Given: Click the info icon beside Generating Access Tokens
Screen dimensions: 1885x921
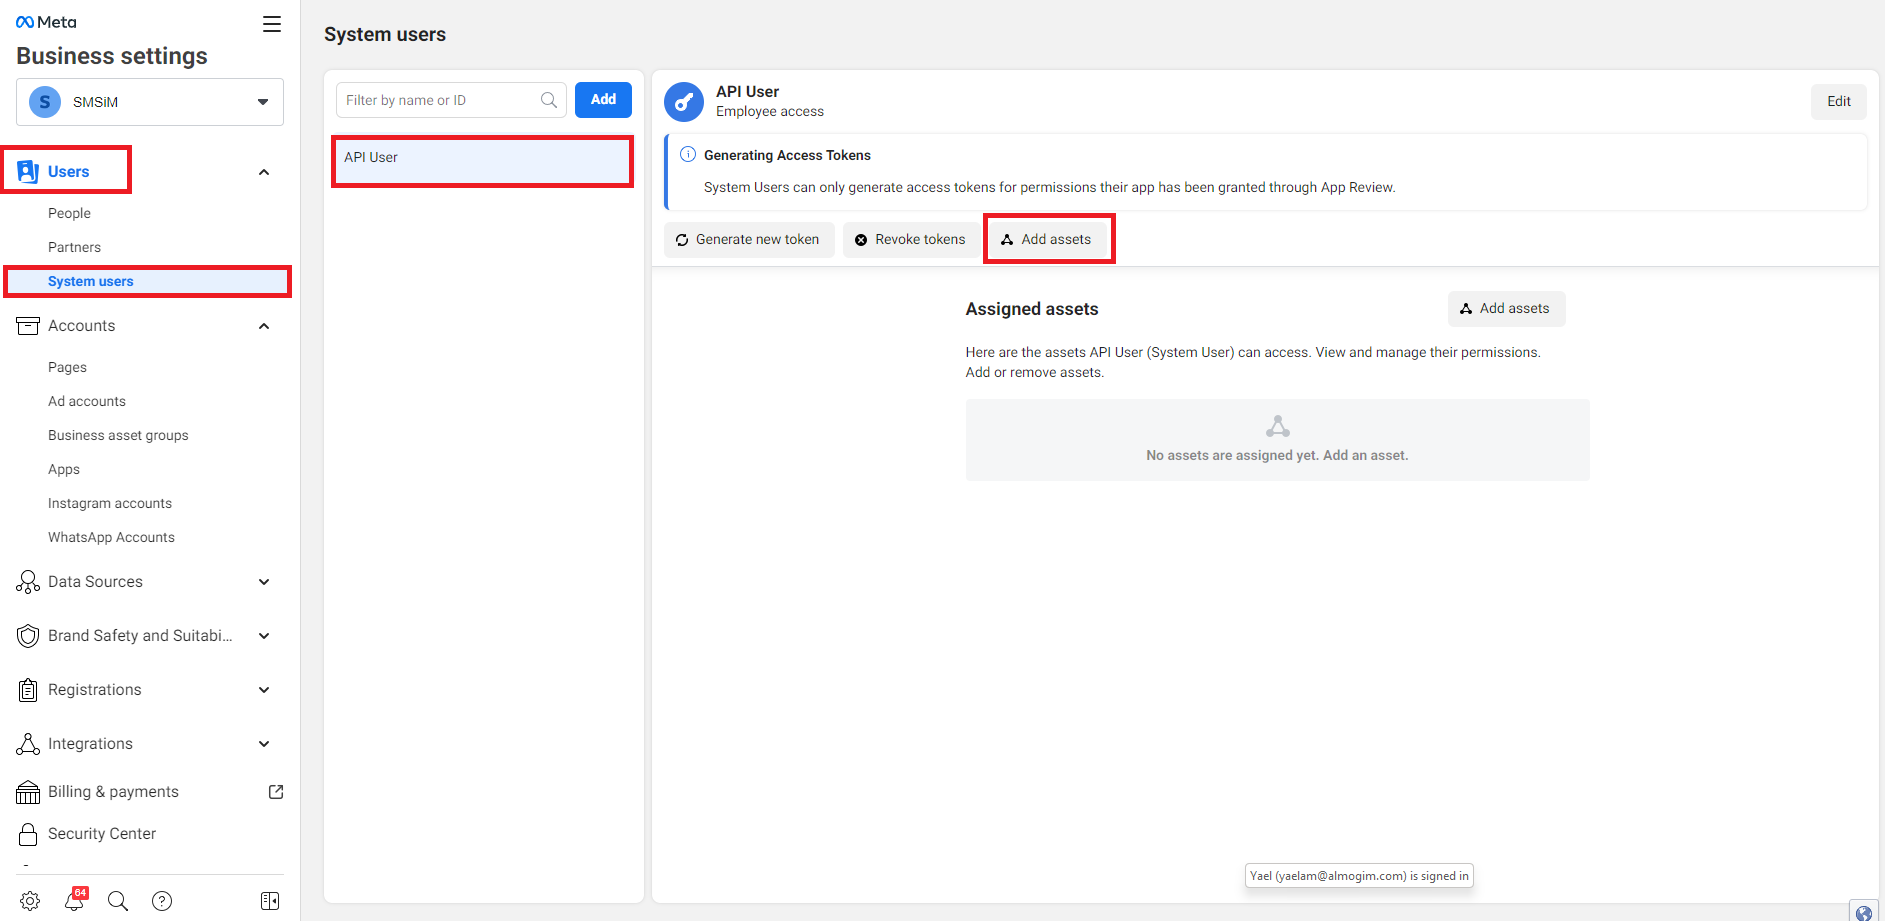Looking at the screenshot, I should (688, 154).
